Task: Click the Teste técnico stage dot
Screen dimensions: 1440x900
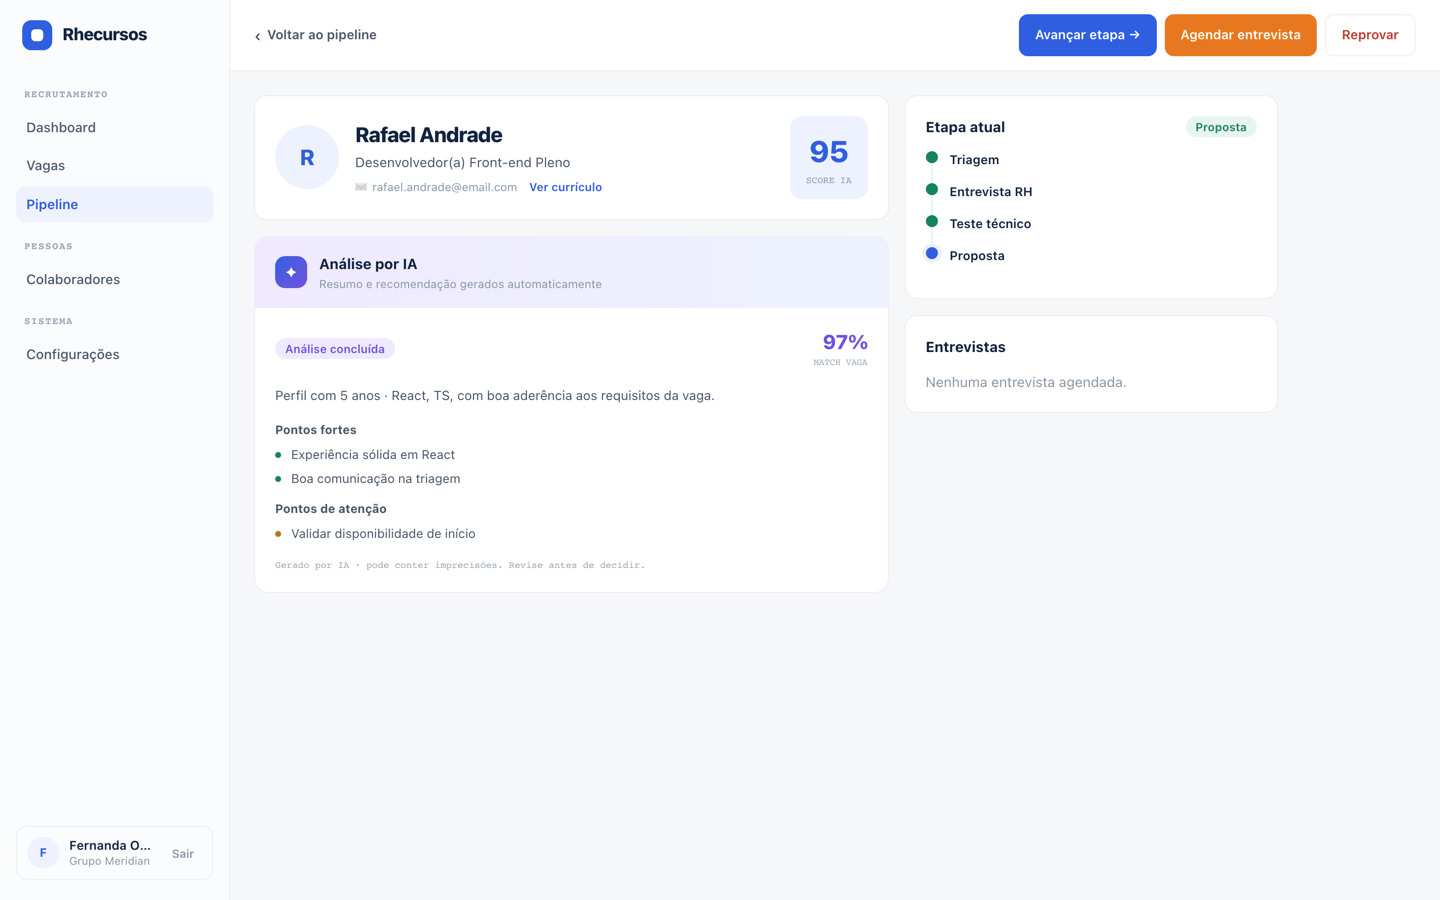Action: pos(932,222)
